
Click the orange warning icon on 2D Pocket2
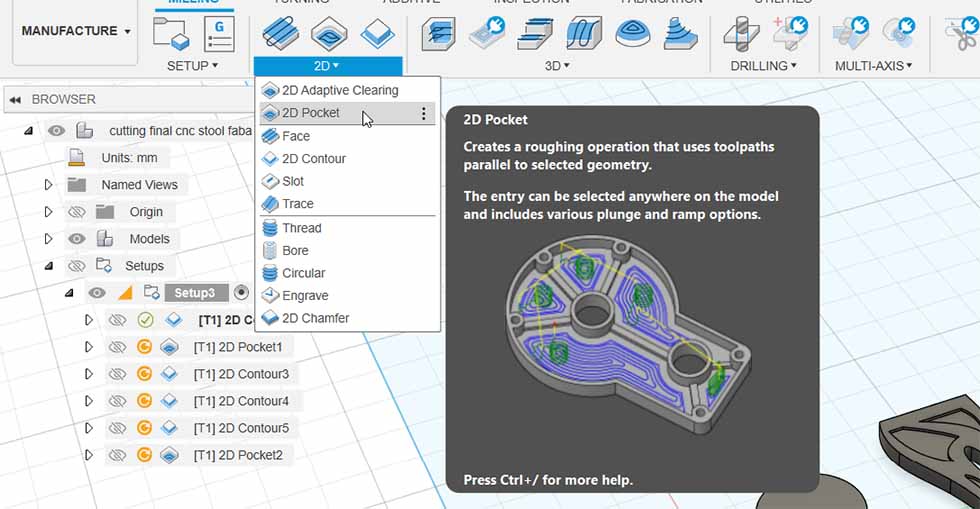(144, 455)
